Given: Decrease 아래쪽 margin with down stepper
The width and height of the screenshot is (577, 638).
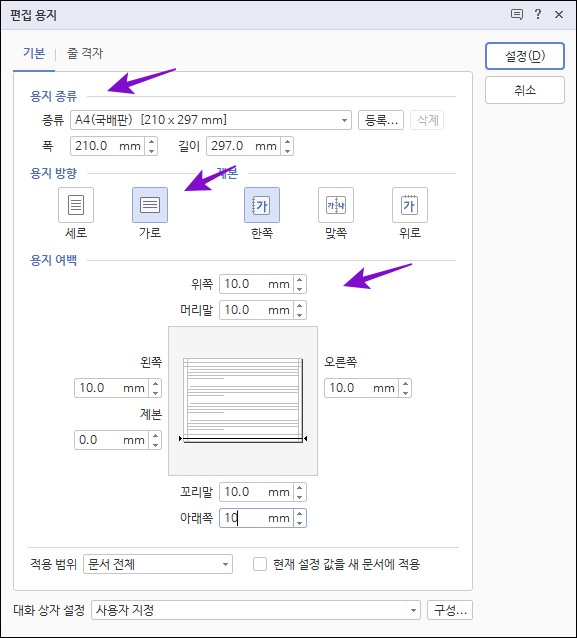Looking at the screenshot, I should [x=300, y=523].
